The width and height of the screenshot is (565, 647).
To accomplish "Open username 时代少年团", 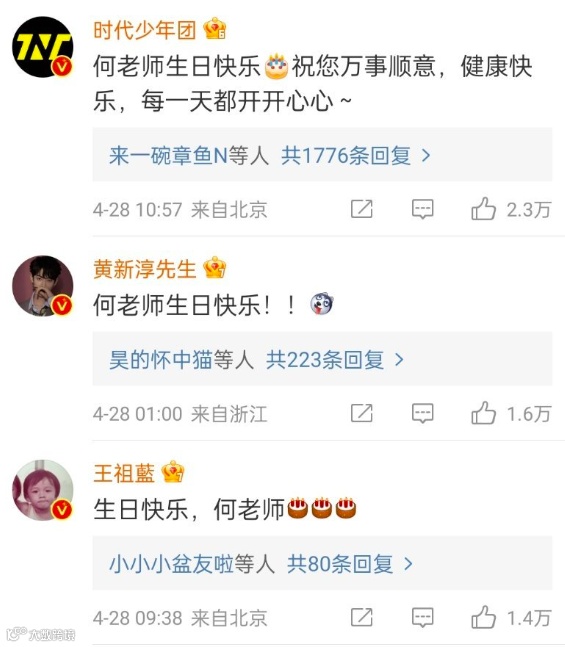I will coord(144,30).
